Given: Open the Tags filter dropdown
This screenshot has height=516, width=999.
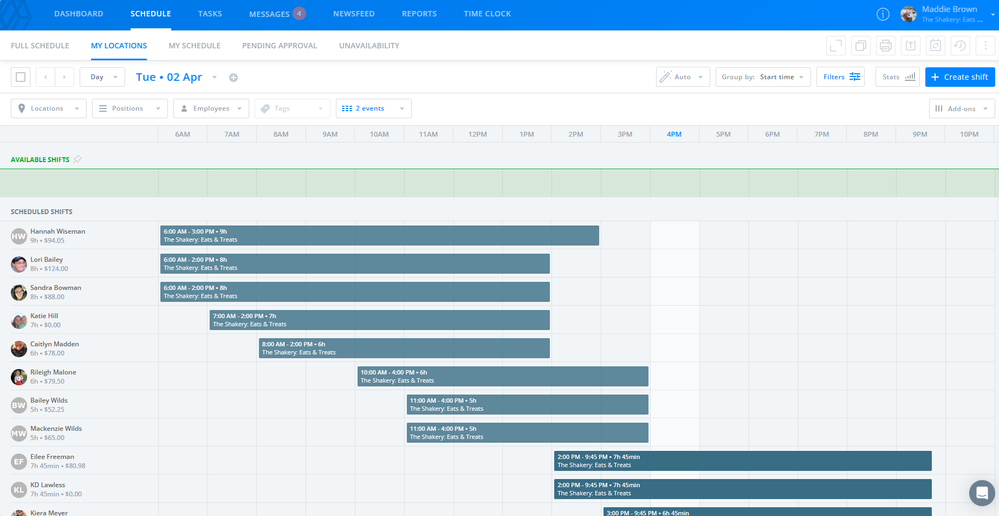Looking at the screenshot, I should 292,108.
